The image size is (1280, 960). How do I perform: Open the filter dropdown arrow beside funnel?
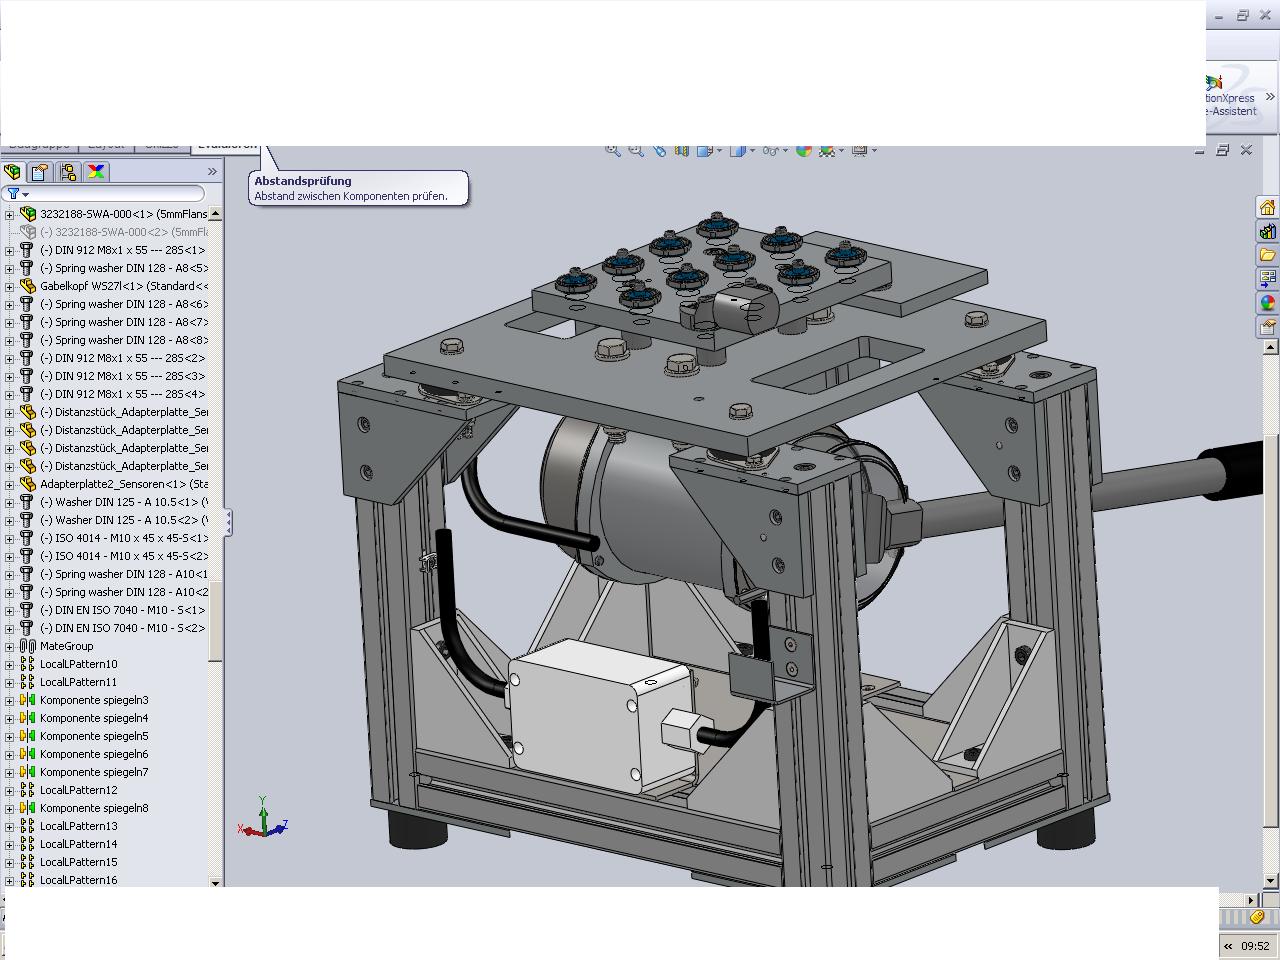click(x=26, y=195)
